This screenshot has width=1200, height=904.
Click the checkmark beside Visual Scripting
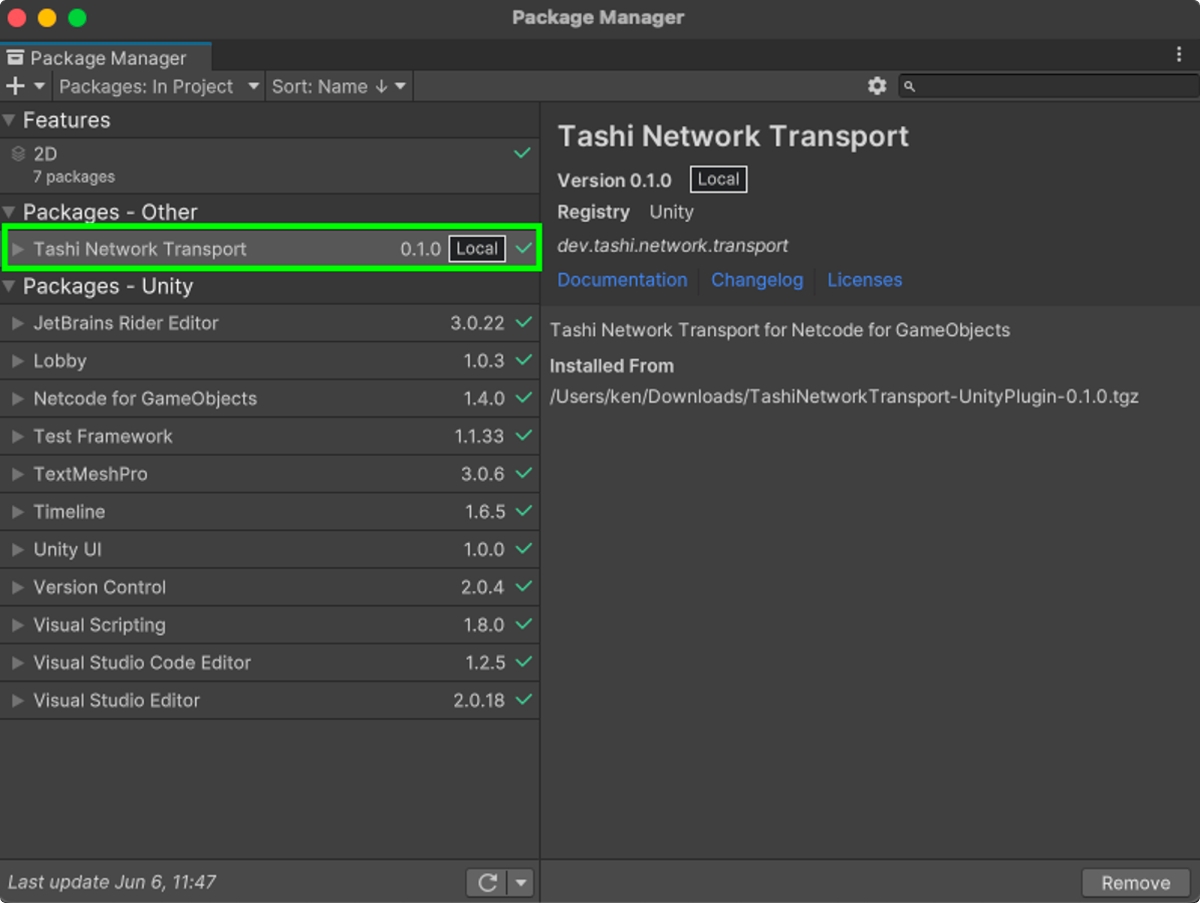coord(523,624)
